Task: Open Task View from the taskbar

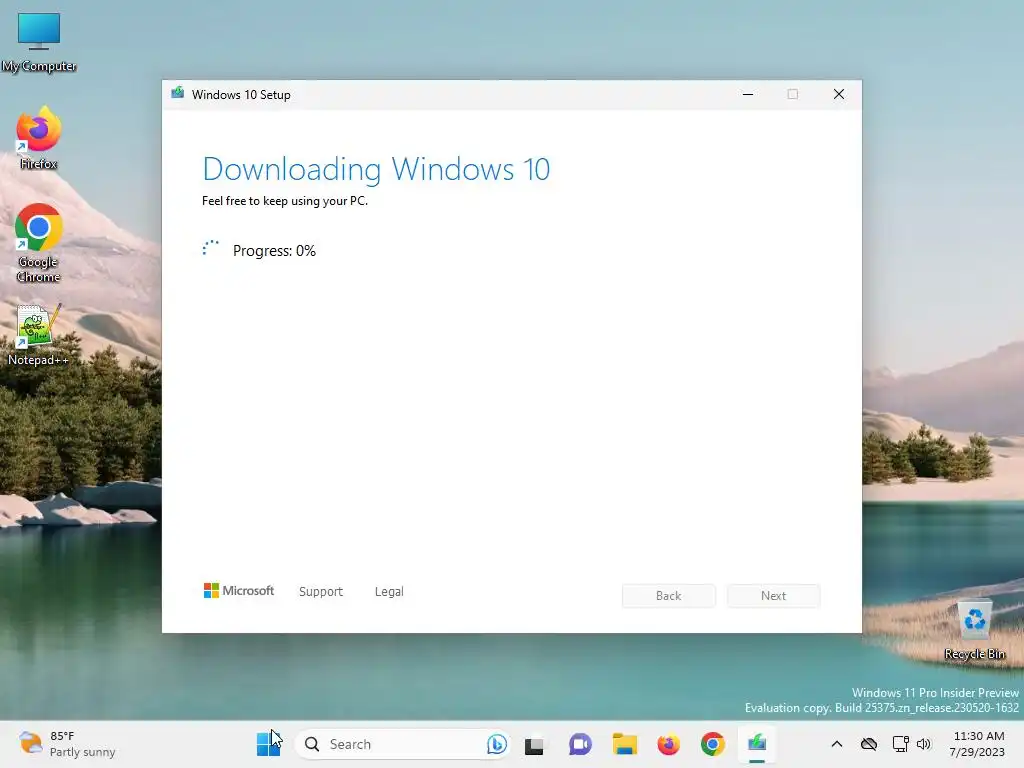Action: tap(534, 744)
